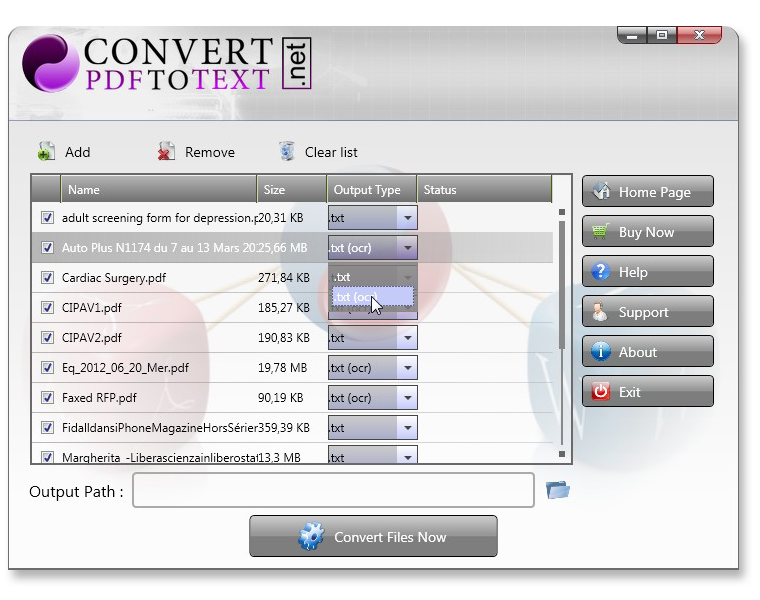Click the house icon on Home Page
The height and width of the screenshot is (600, 760).
[x=602, y=191]
